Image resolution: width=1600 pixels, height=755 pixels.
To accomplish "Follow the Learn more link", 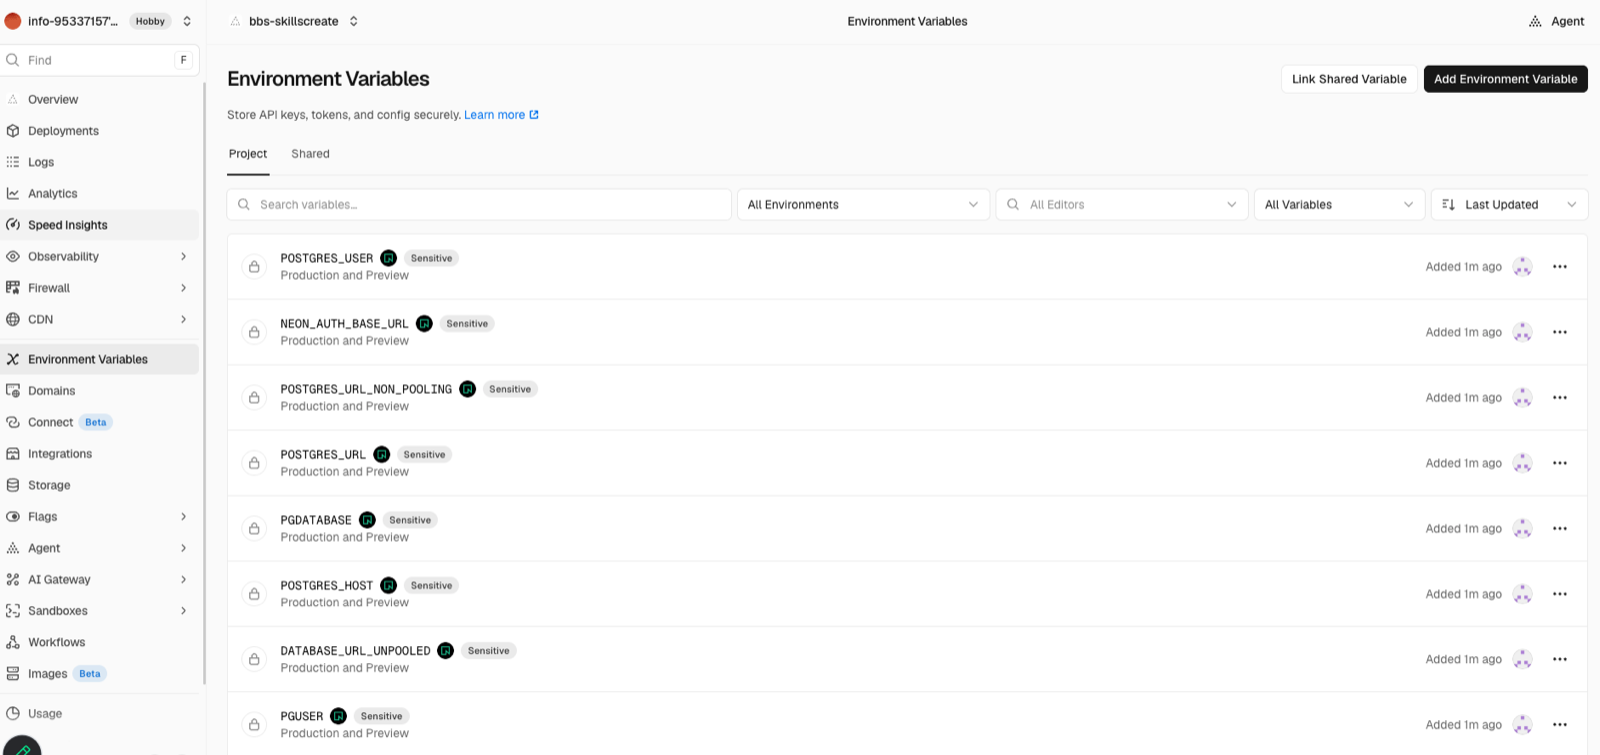I will 501,115.
